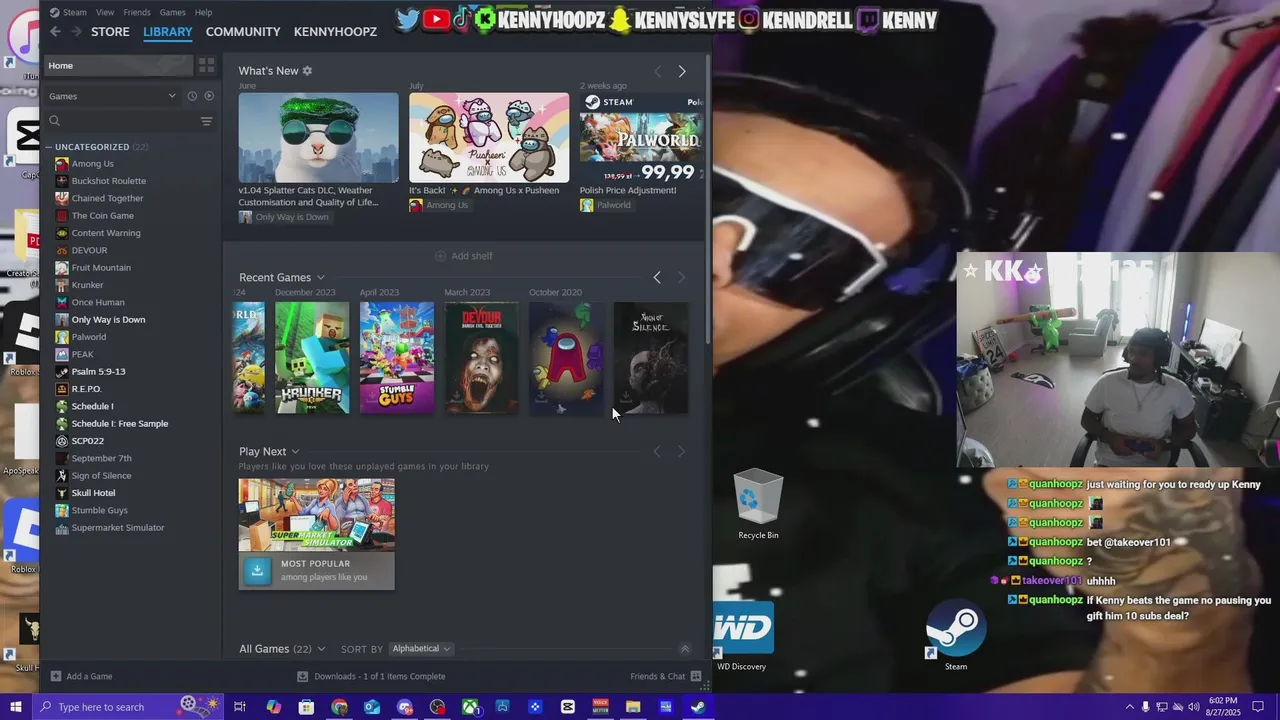Collapse All Games section with up chevrons
Viewport: 1280px width, 720px height.
[684, 649]
